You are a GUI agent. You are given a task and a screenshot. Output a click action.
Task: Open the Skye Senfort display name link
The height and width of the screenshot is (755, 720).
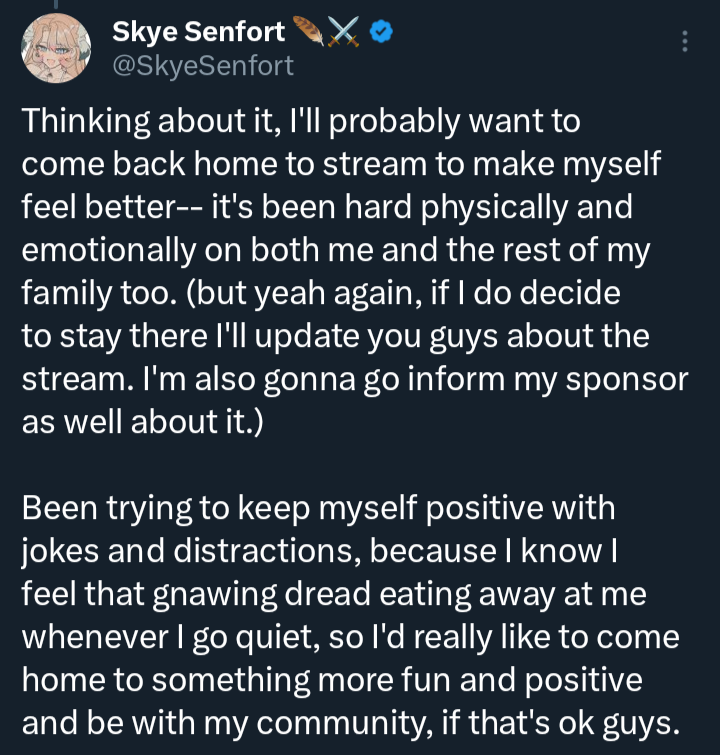[x=198, y=32]
